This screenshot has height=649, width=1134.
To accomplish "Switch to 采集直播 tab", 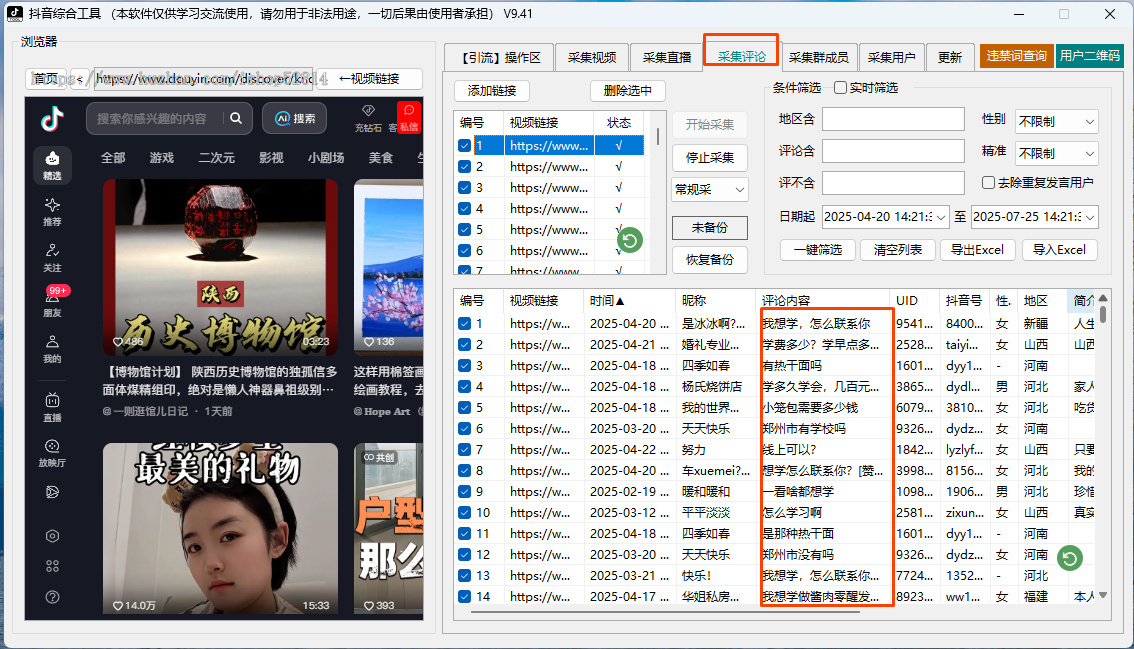I will (666, 57).
